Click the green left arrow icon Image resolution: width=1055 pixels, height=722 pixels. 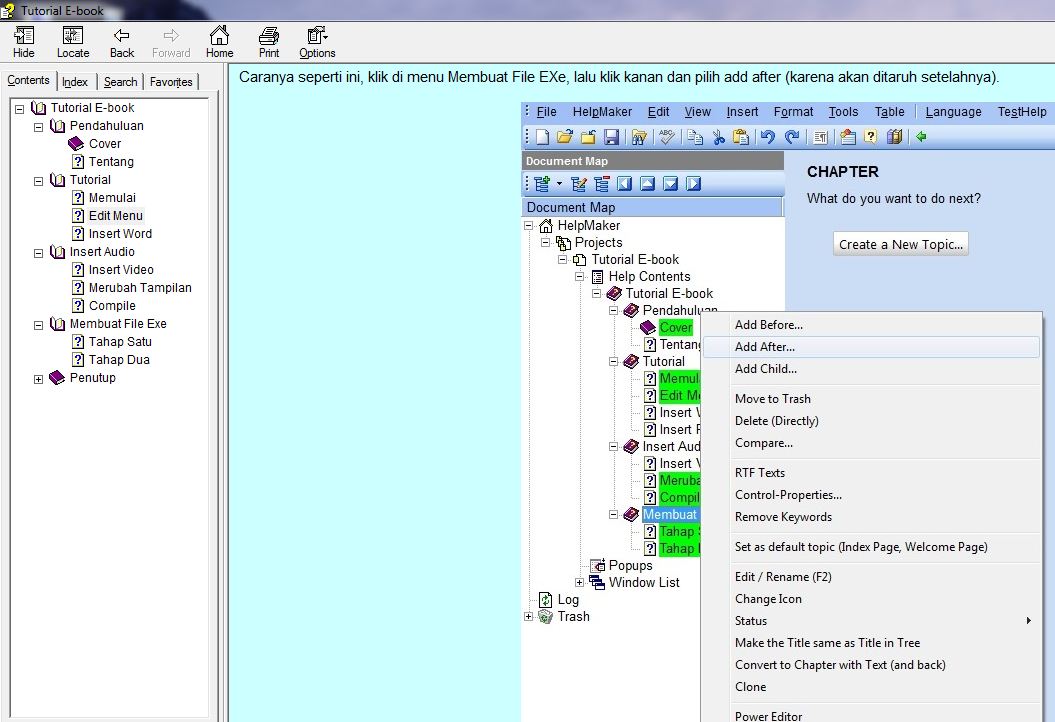point(921,137)
